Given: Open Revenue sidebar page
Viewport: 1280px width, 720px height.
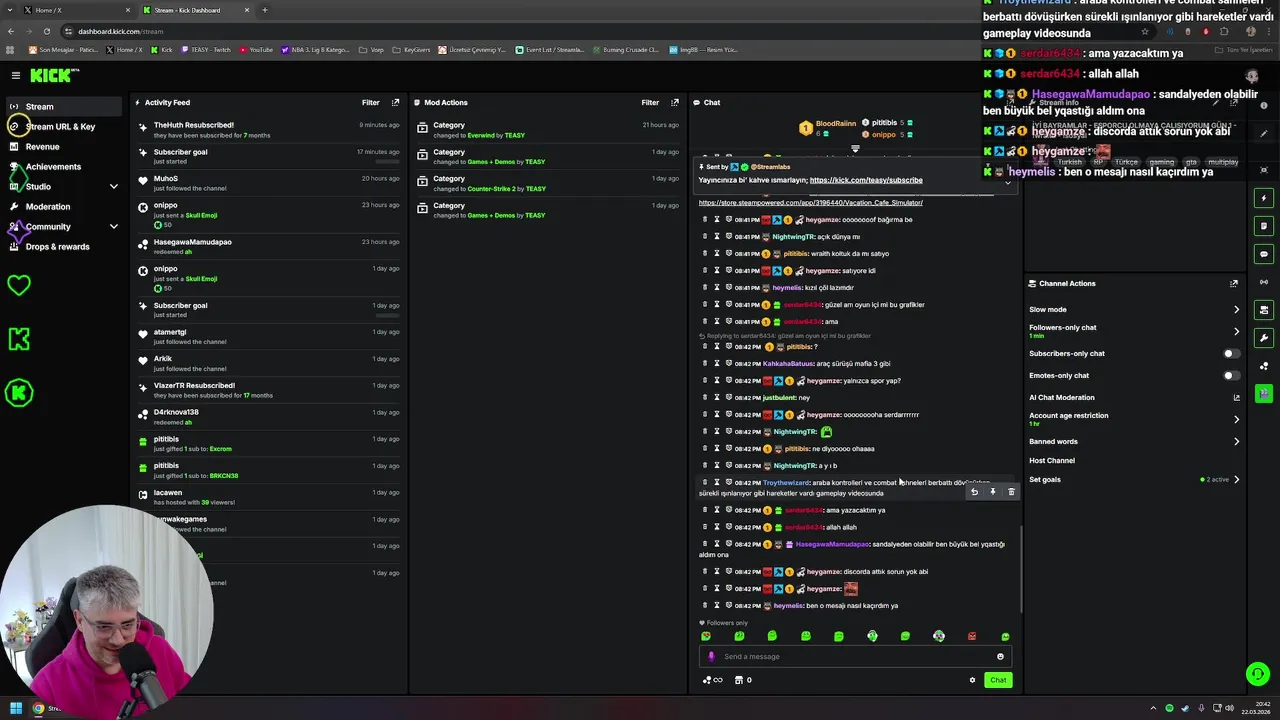Looking at the screenshot, I should click(62, 146).
